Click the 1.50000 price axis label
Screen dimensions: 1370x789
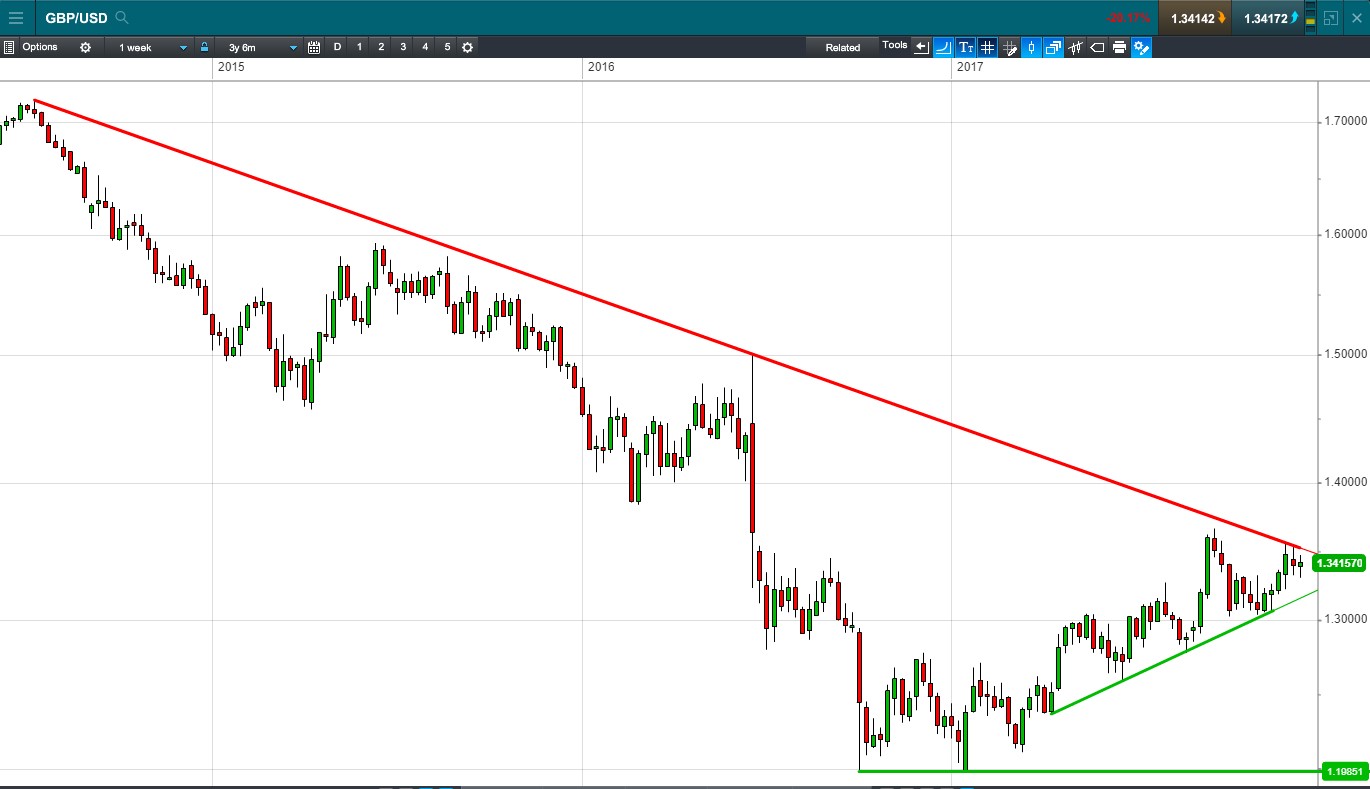(x=1346, y=354)
